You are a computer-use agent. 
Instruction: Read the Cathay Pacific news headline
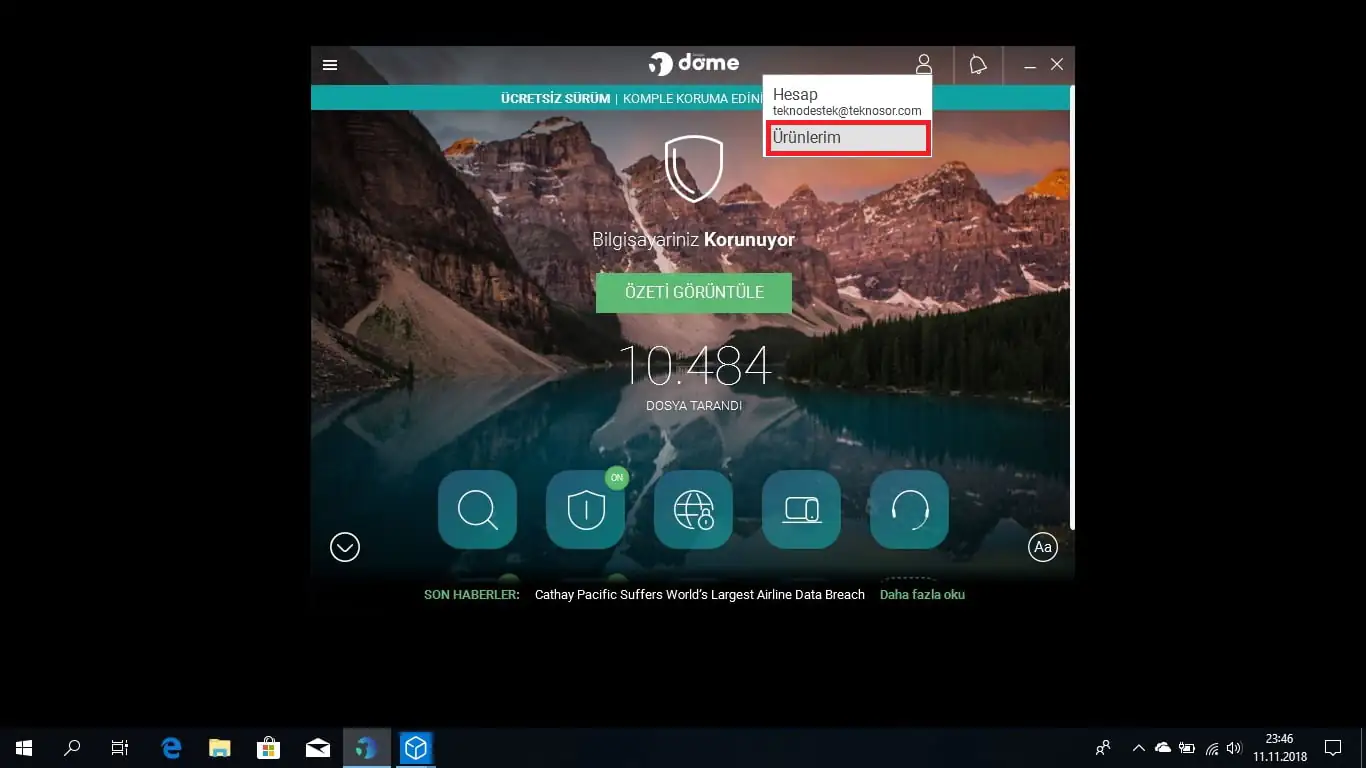[x=700, y=595]
